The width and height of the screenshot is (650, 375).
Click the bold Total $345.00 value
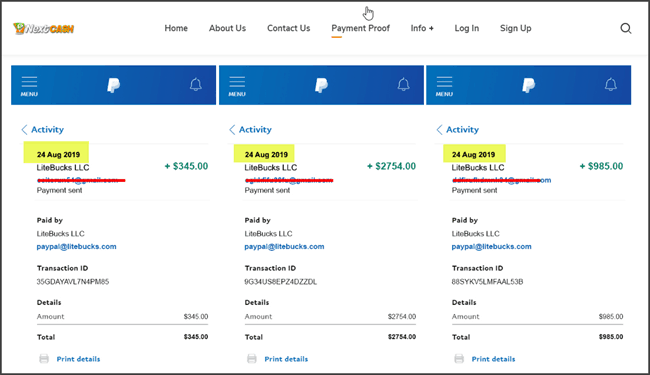[196, 337]
